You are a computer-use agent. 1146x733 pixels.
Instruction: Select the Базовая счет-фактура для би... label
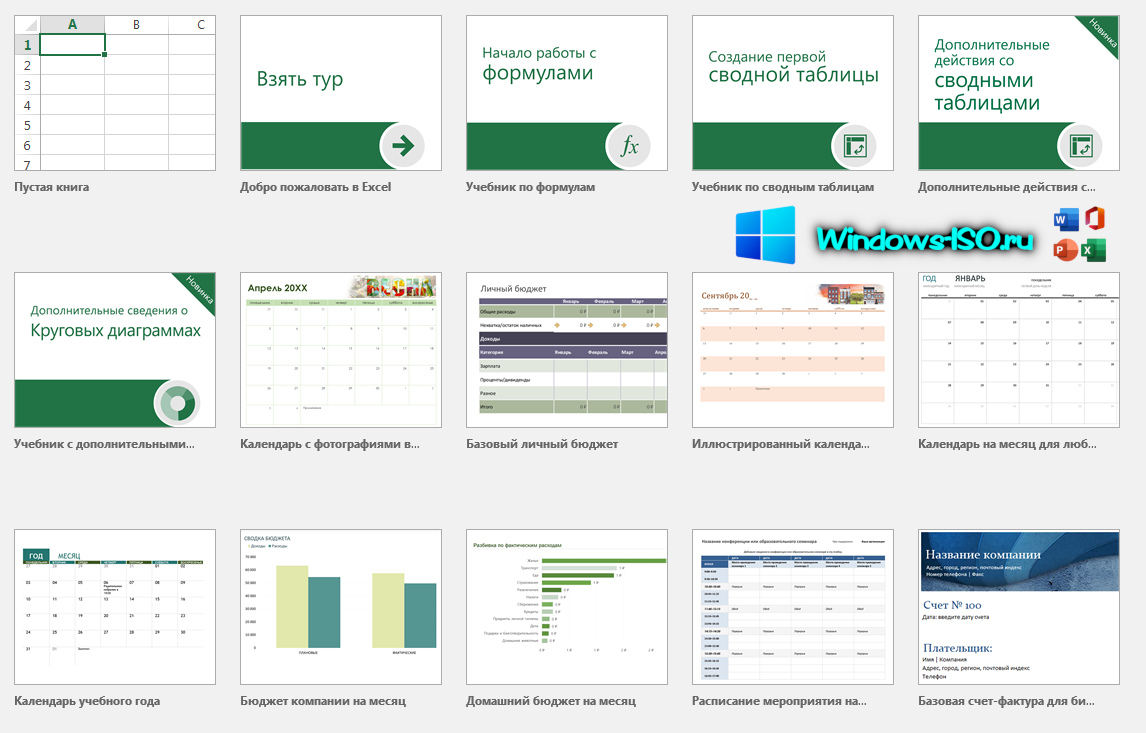point(1006,702)
